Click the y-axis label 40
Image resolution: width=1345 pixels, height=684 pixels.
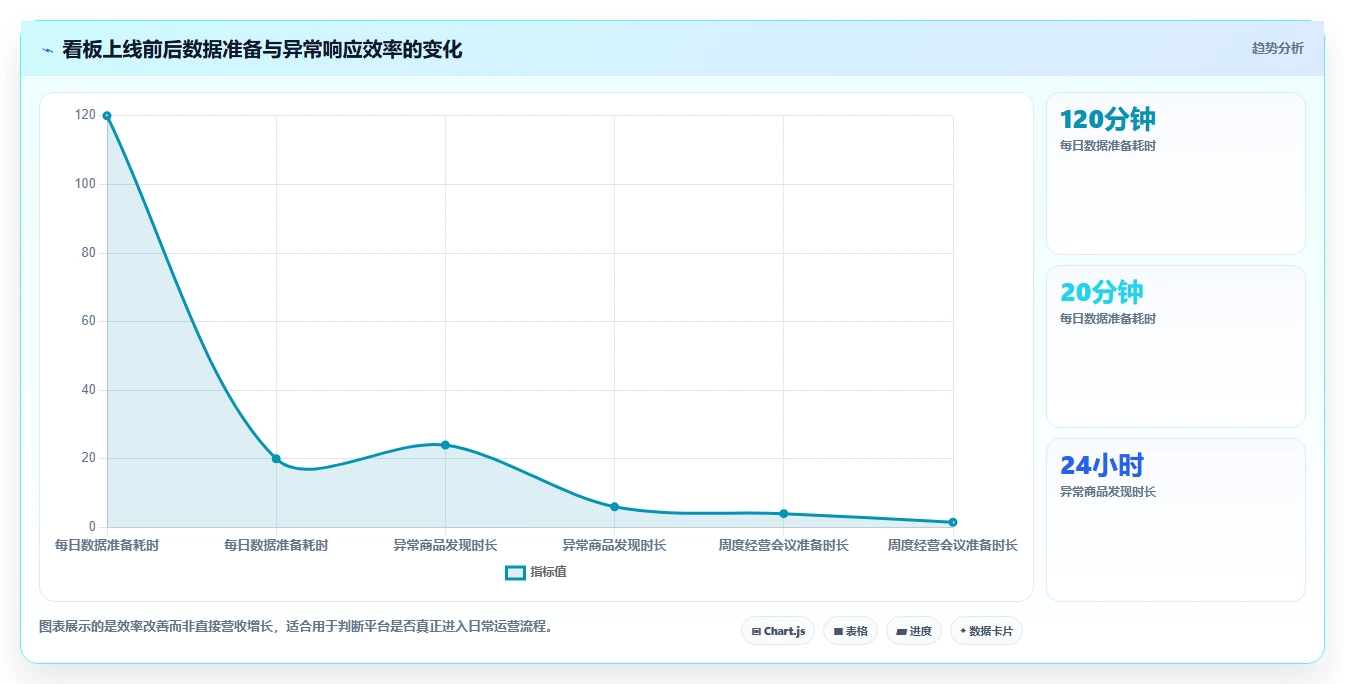(x=88, y=390)
